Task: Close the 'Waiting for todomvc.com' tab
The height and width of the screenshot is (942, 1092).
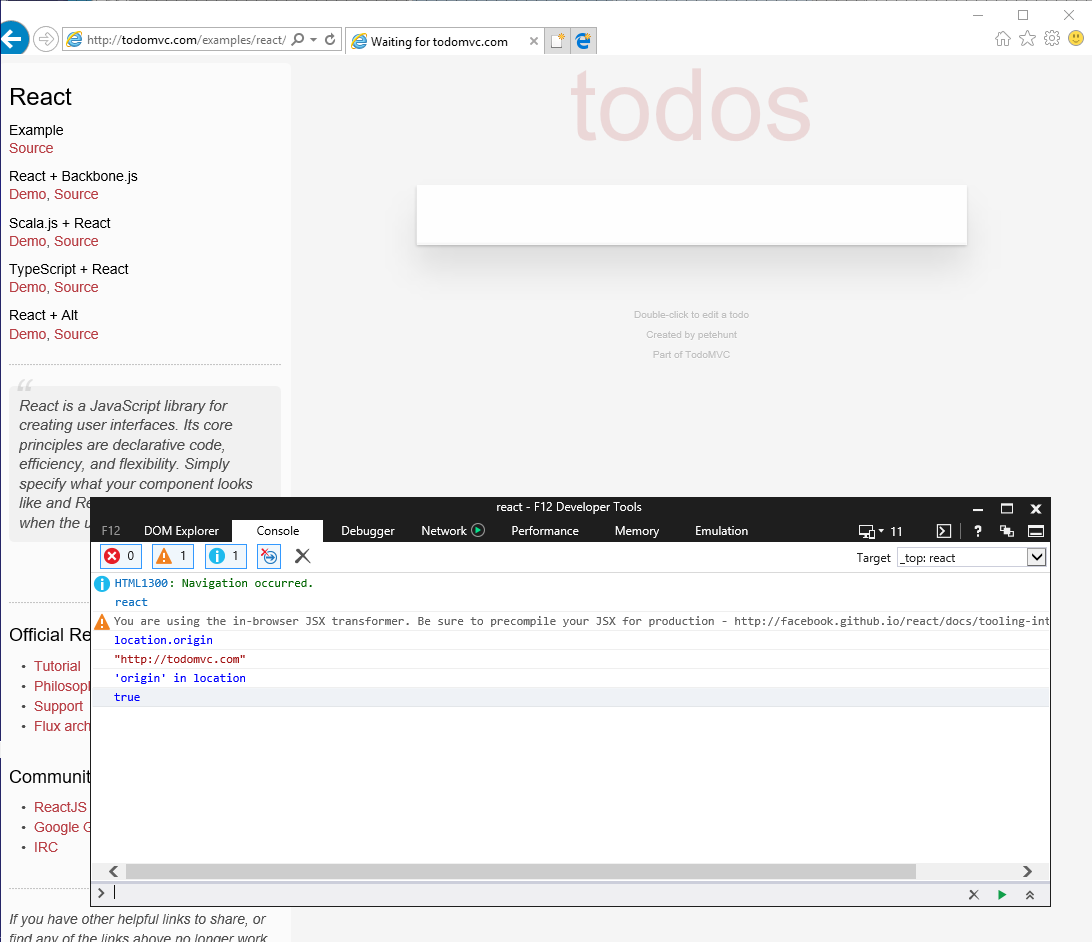Action: (533, 41)
